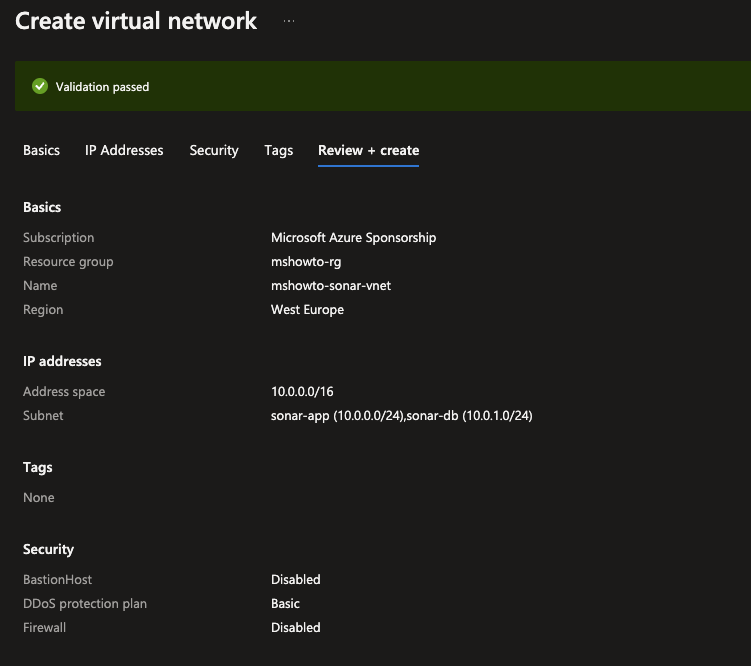Click the sonar-app and sonar-db subnet value

[x=401, y=416]
